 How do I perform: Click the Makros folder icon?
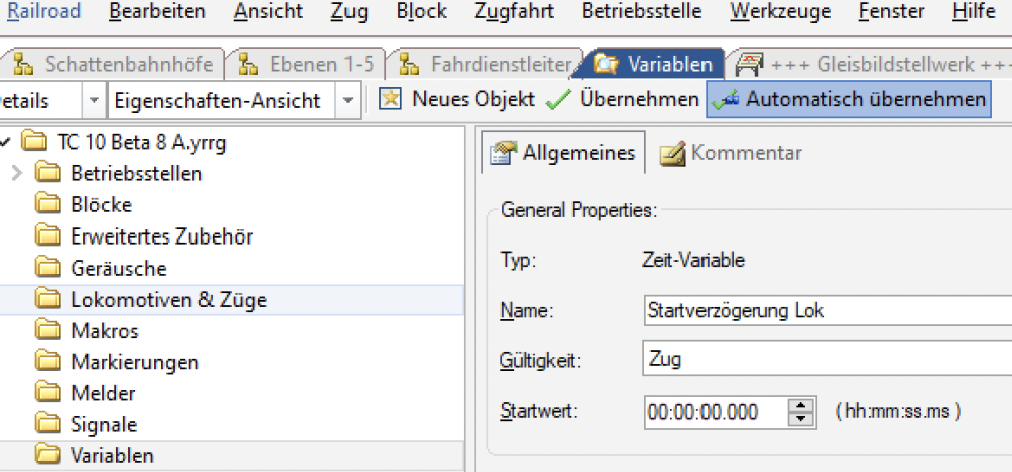48,330
